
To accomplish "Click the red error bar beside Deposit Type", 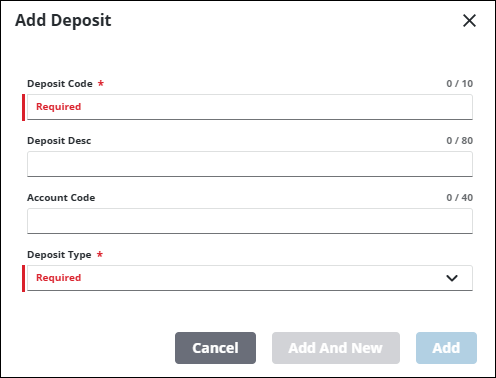I will (x=23, y=278).
